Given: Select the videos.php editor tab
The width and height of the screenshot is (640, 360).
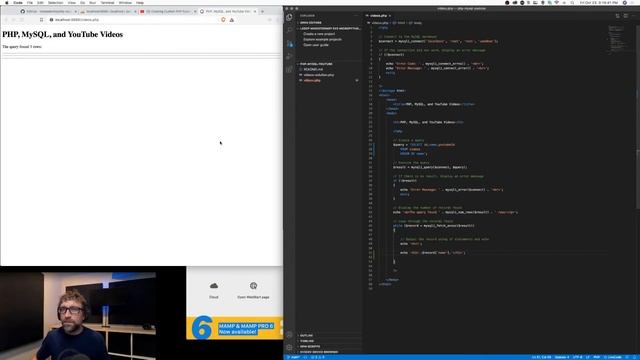Looking at the screenshot, I should (x=378, y=16).
